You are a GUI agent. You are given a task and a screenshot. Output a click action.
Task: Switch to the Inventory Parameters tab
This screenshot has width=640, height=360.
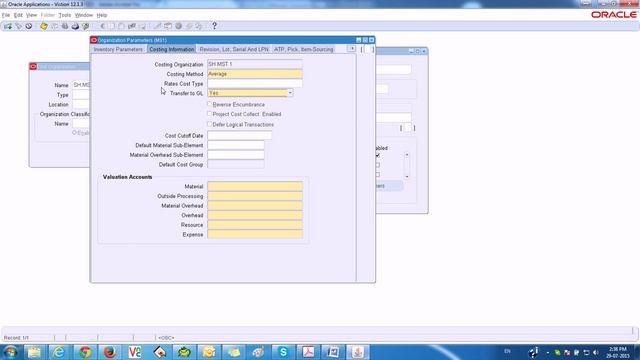[118, 49]
